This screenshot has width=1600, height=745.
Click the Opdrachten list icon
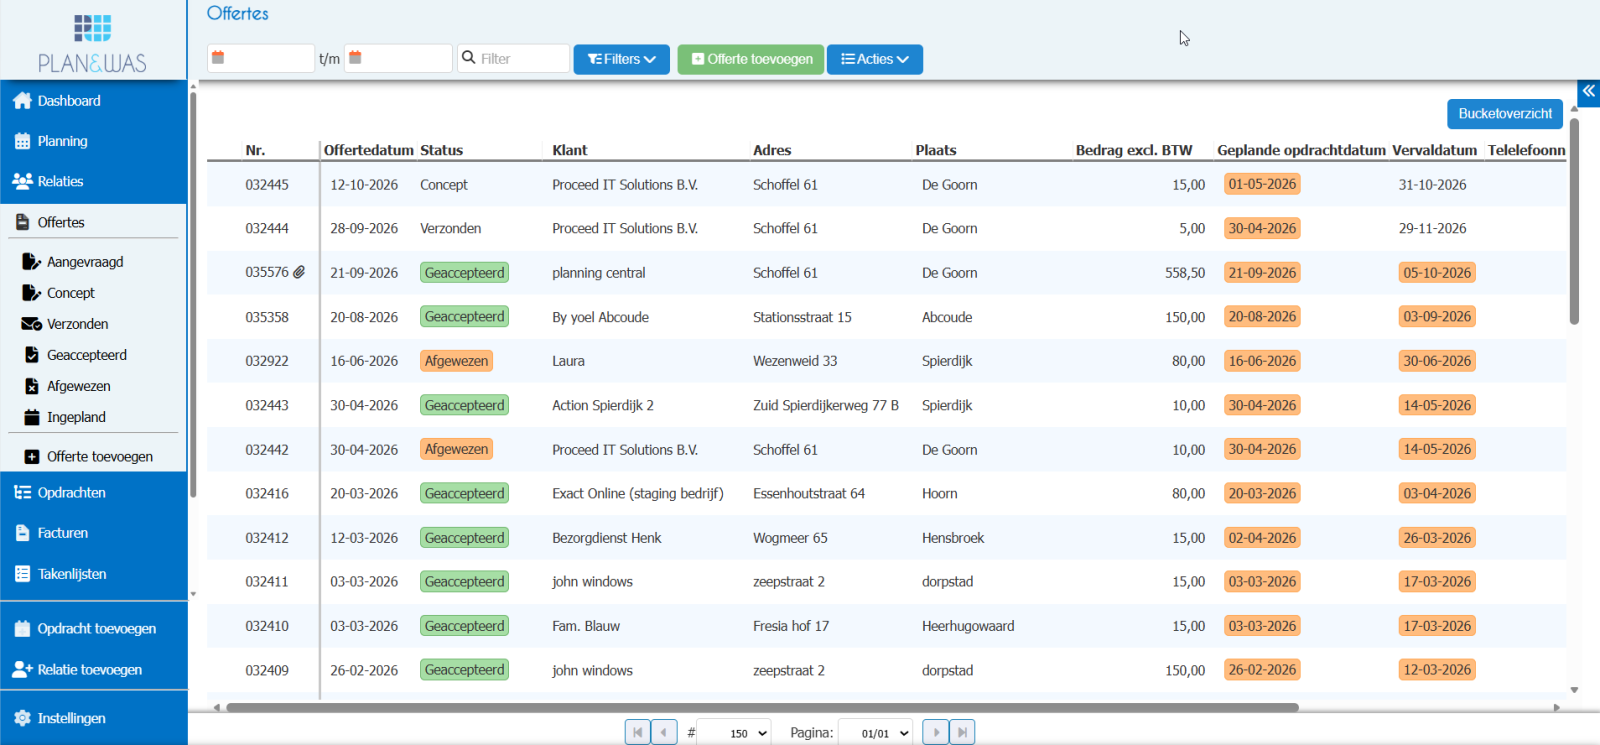(22, 492)
